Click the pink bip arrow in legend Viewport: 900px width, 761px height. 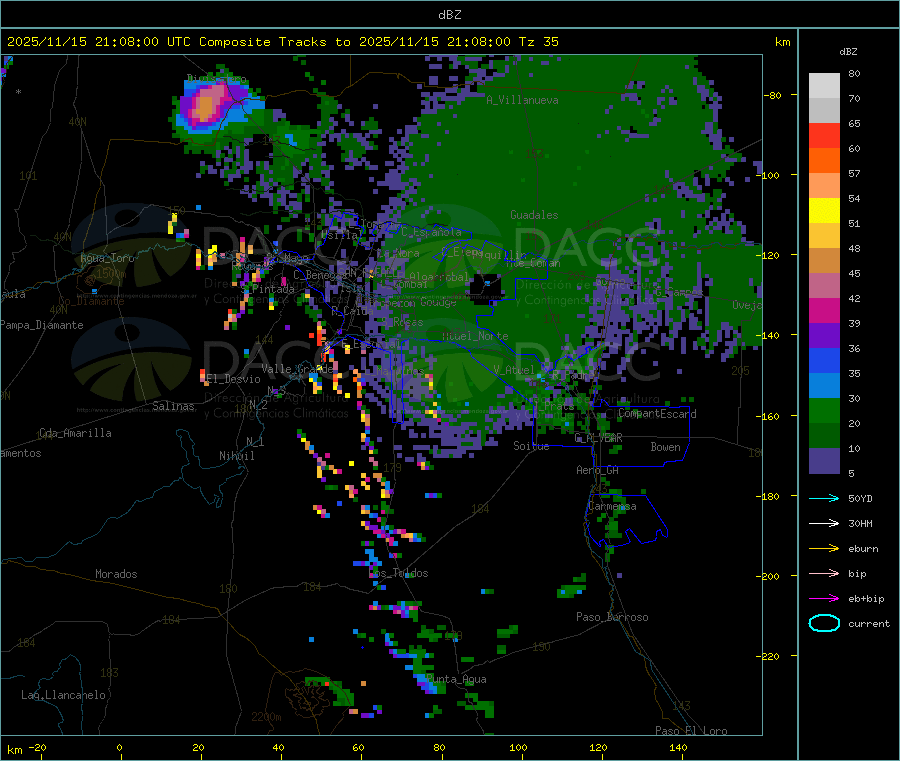click(824, 573)
